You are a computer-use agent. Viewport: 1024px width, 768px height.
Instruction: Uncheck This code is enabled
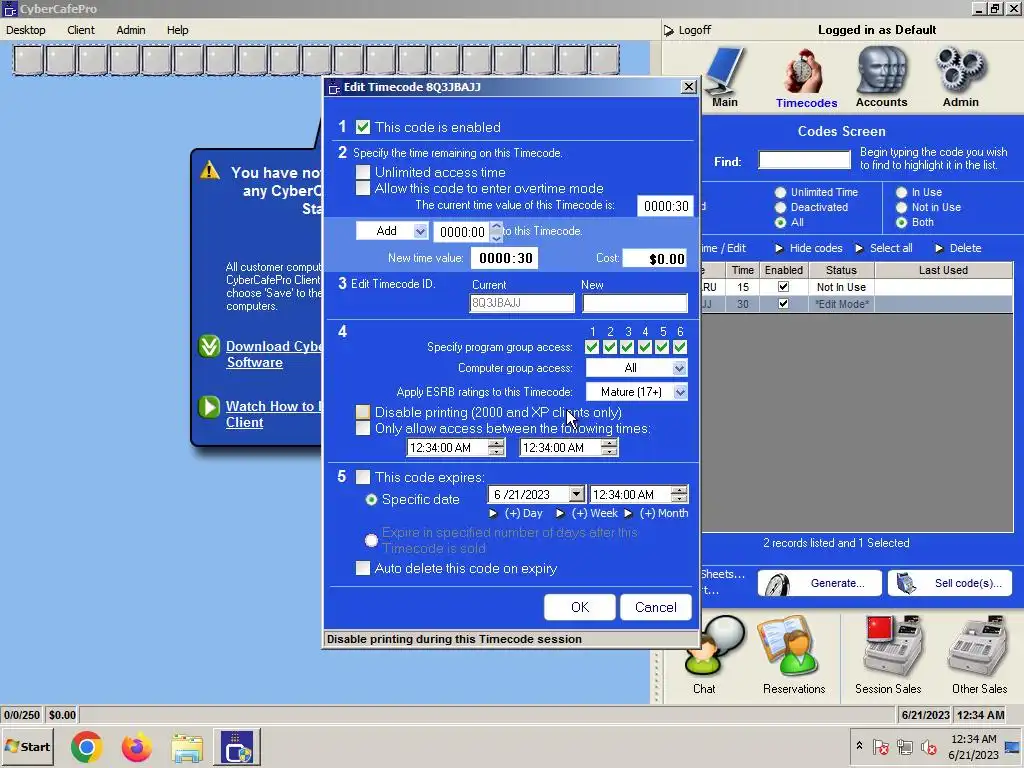pos(363,127)
